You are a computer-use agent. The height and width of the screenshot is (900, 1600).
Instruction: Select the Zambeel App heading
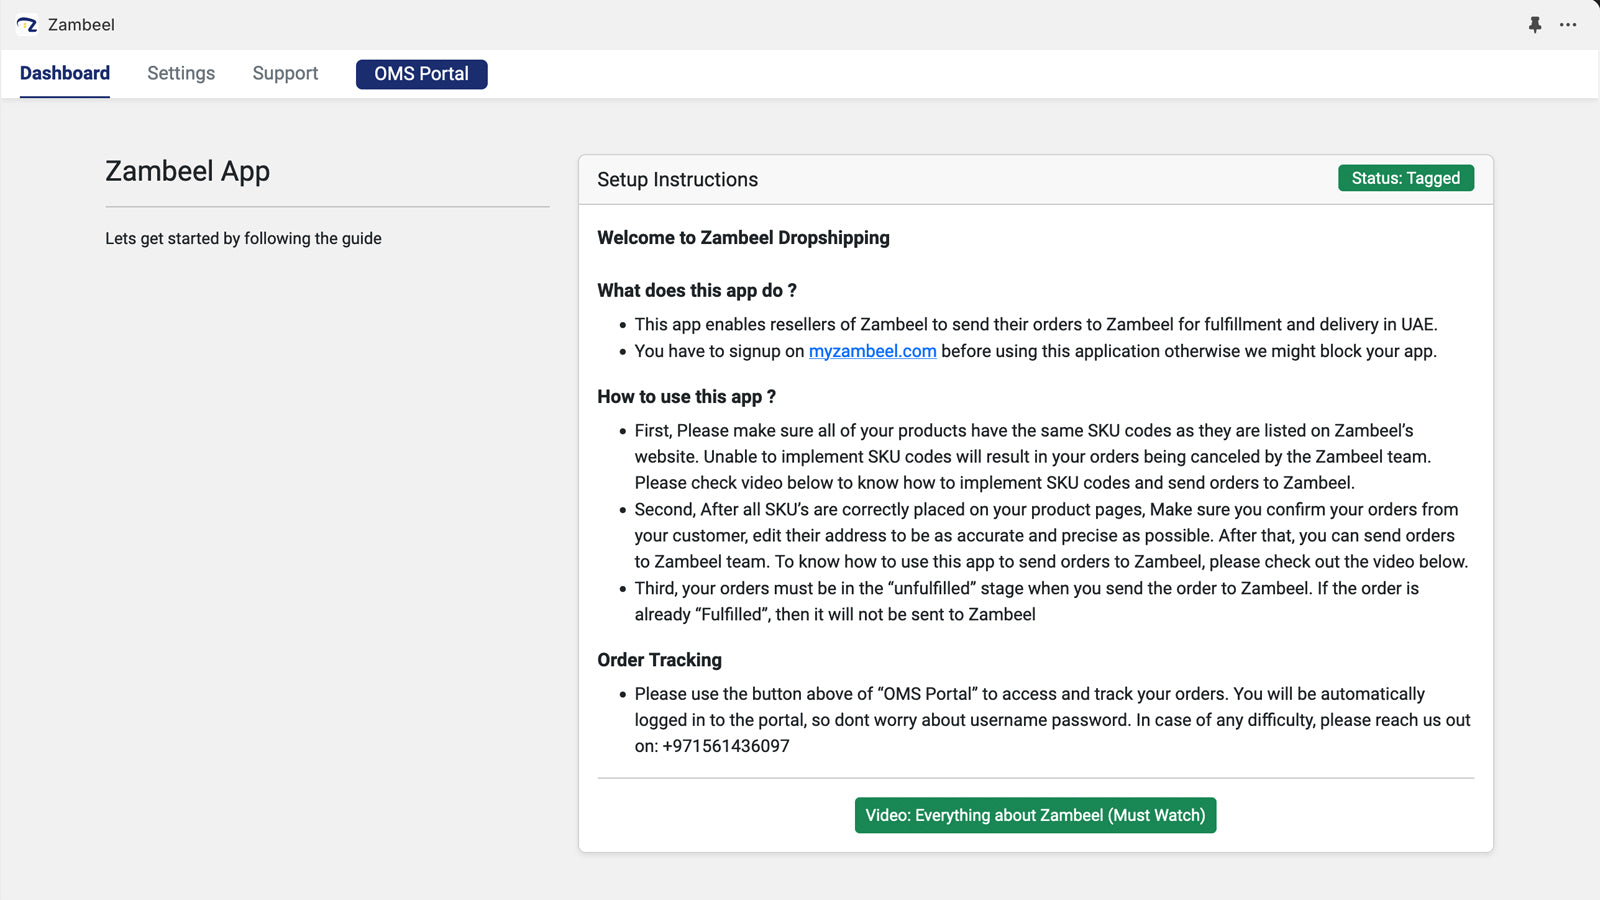tap(187, 171)
